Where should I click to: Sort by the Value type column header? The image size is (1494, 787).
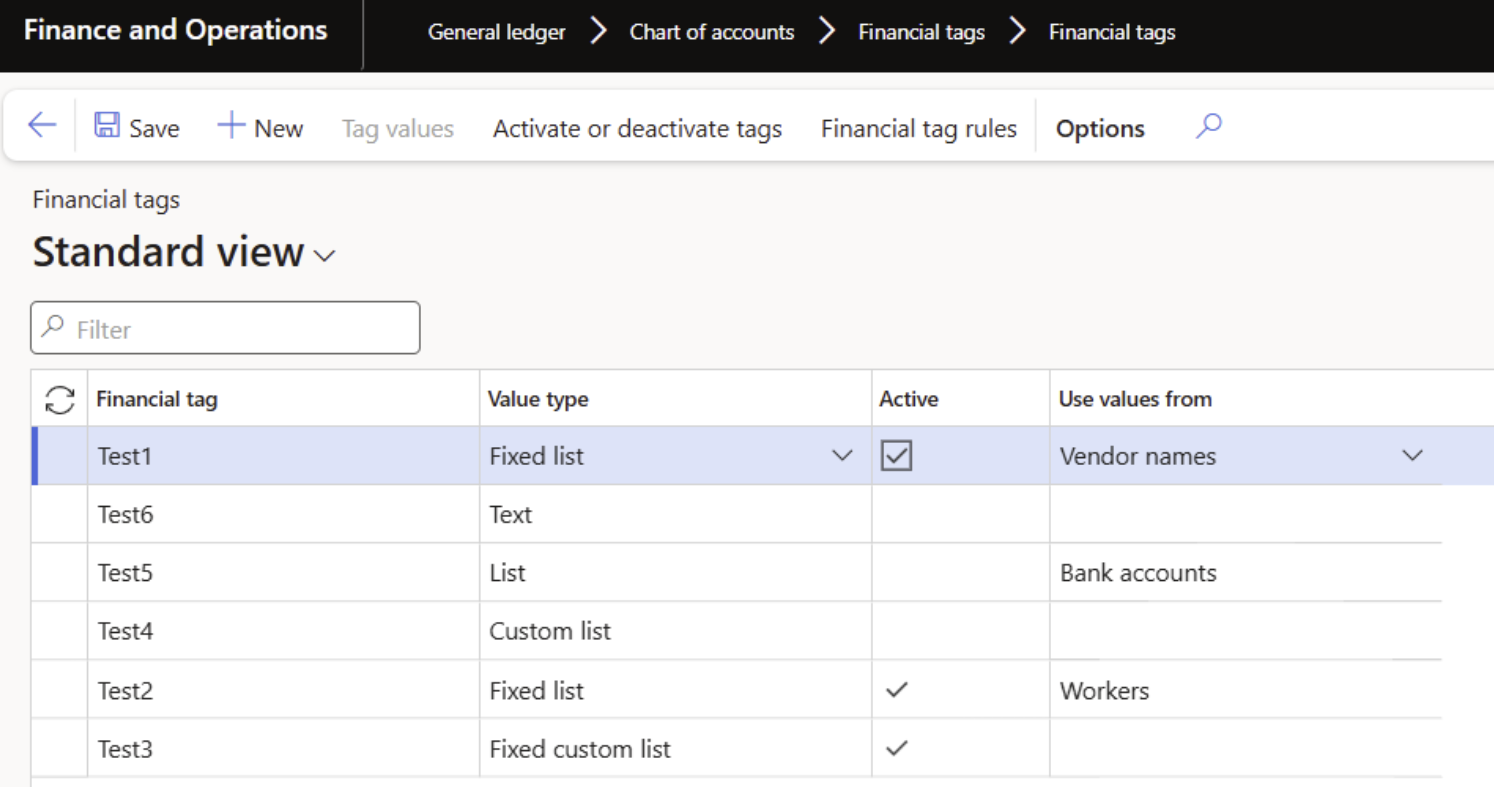tap(538, 399)
